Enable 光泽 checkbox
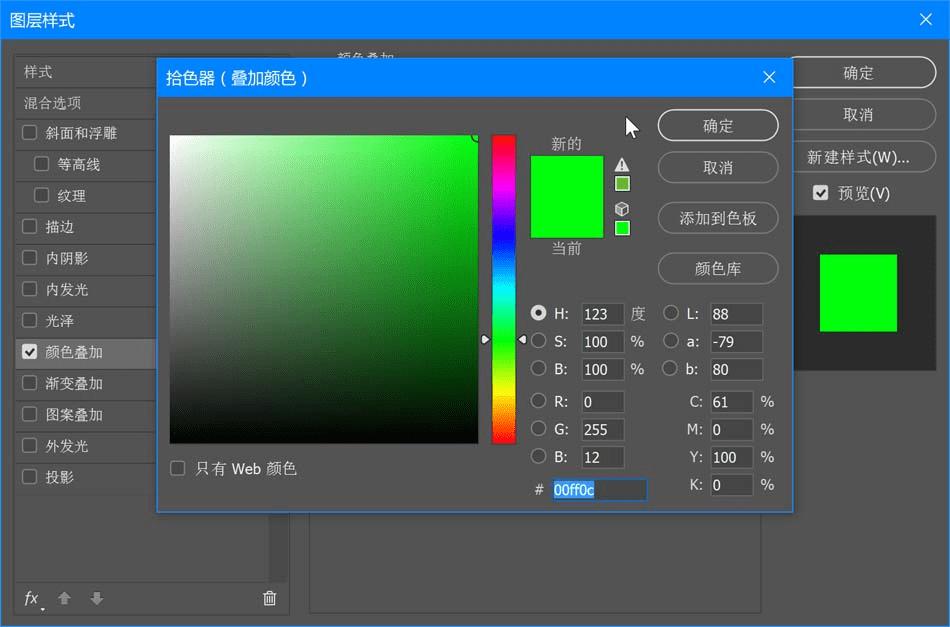This screenshot has width=950, height=627. click(29, 320)
